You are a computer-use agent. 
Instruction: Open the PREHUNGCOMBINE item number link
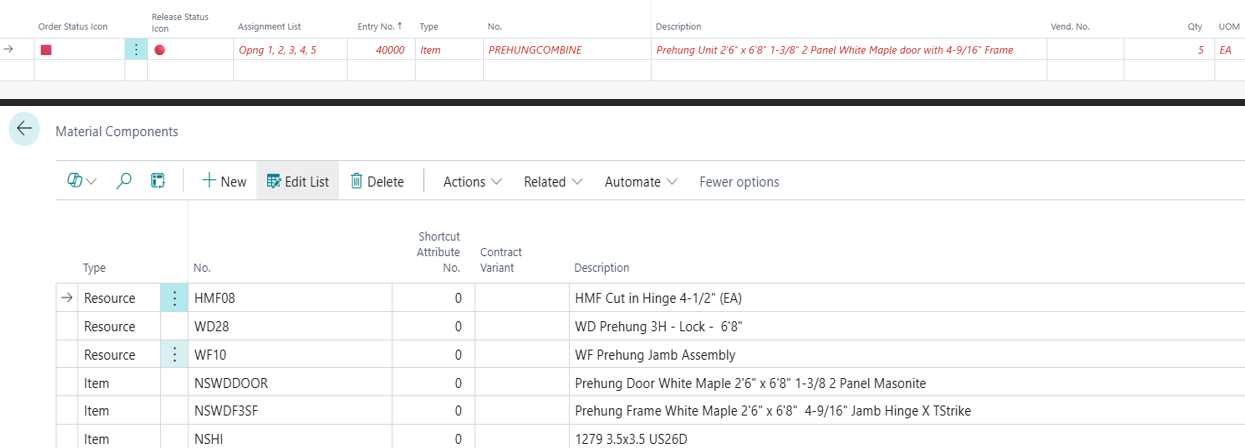(534, 49)
